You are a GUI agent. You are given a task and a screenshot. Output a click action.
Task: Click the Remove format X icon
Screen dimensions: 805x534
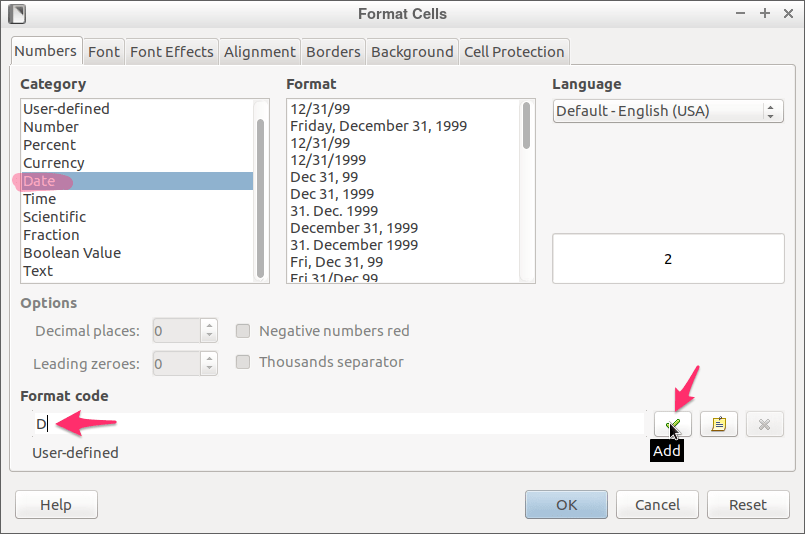[764, 424]
